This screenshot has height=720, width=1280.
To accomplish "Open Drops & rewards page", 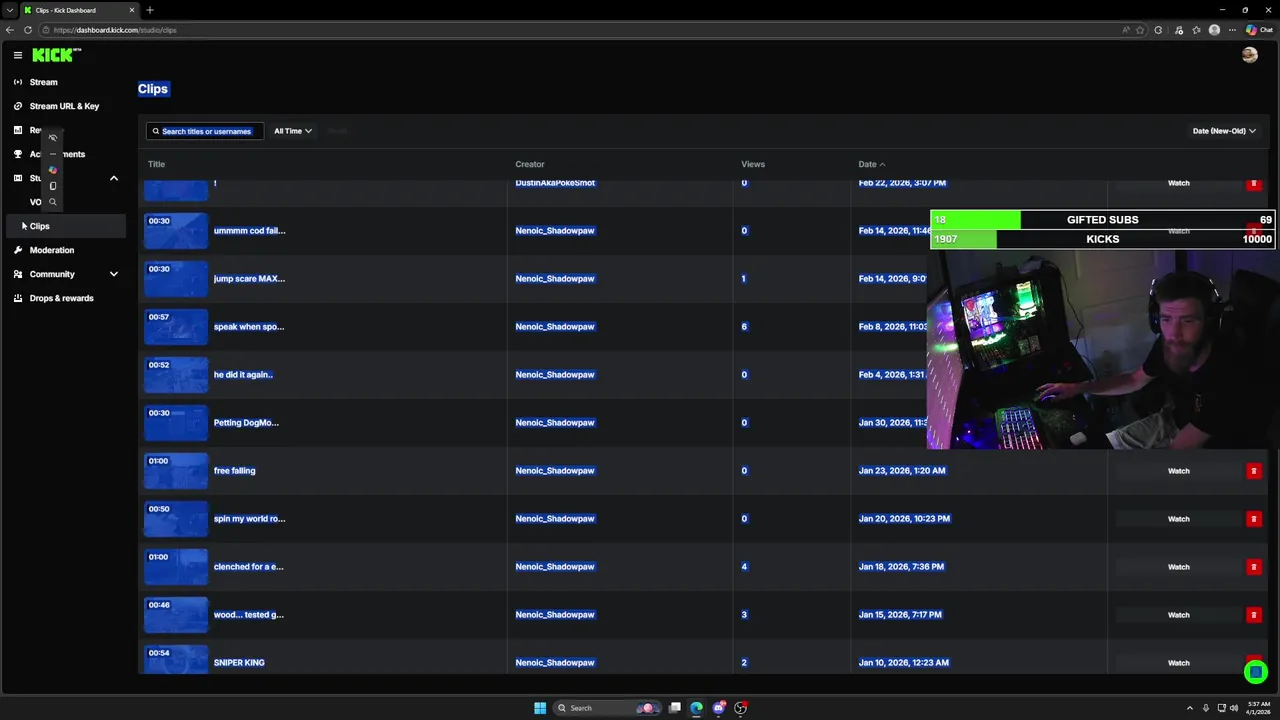I will [61, 298].
